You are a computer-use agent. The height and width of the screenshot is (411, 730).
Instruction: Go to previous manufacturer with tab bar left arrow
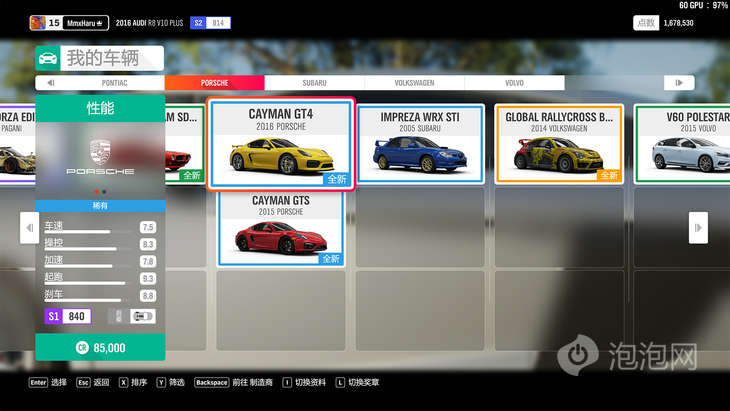[x=50, y=83]
